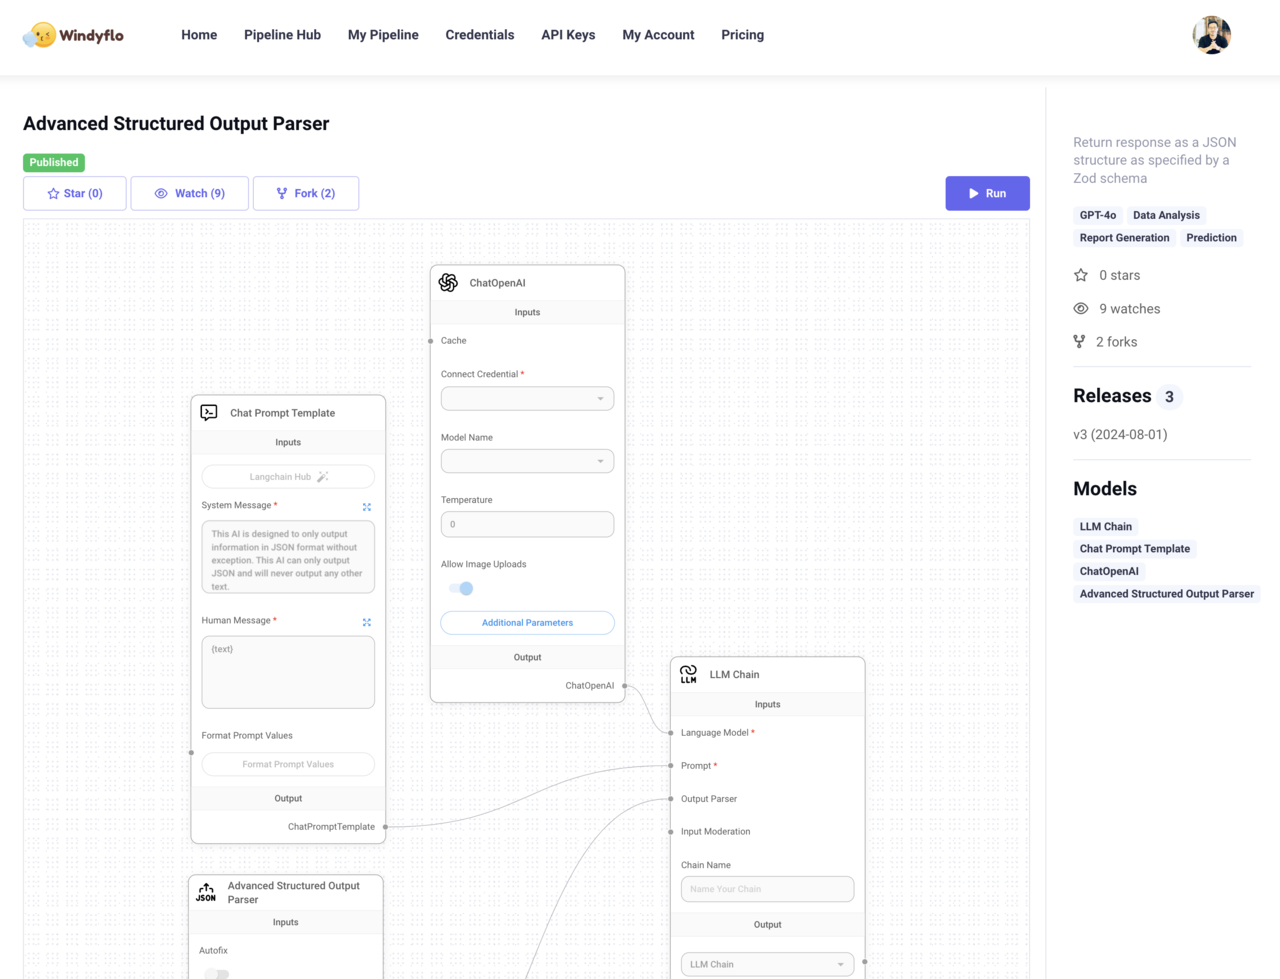Click the ChatOpenAI output connector dot
The height and width of the screenshot is (979, 1280).
[625, 686]
